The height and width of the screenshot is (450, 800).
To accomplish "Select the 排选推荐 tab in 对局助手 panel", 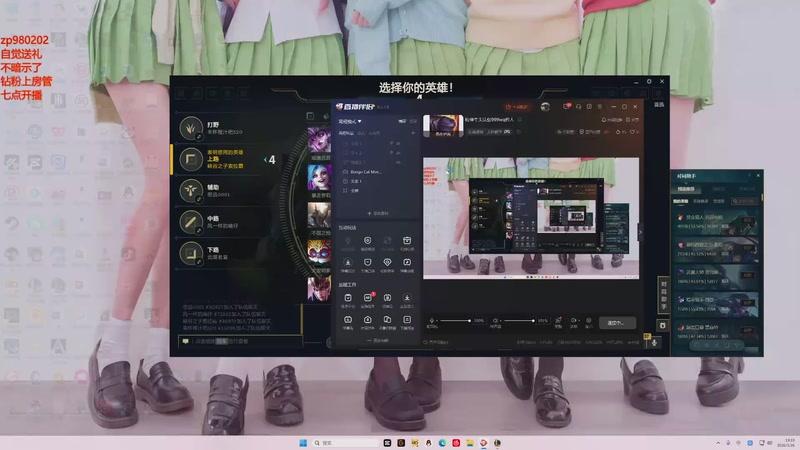I will click(x=686, y=189).
